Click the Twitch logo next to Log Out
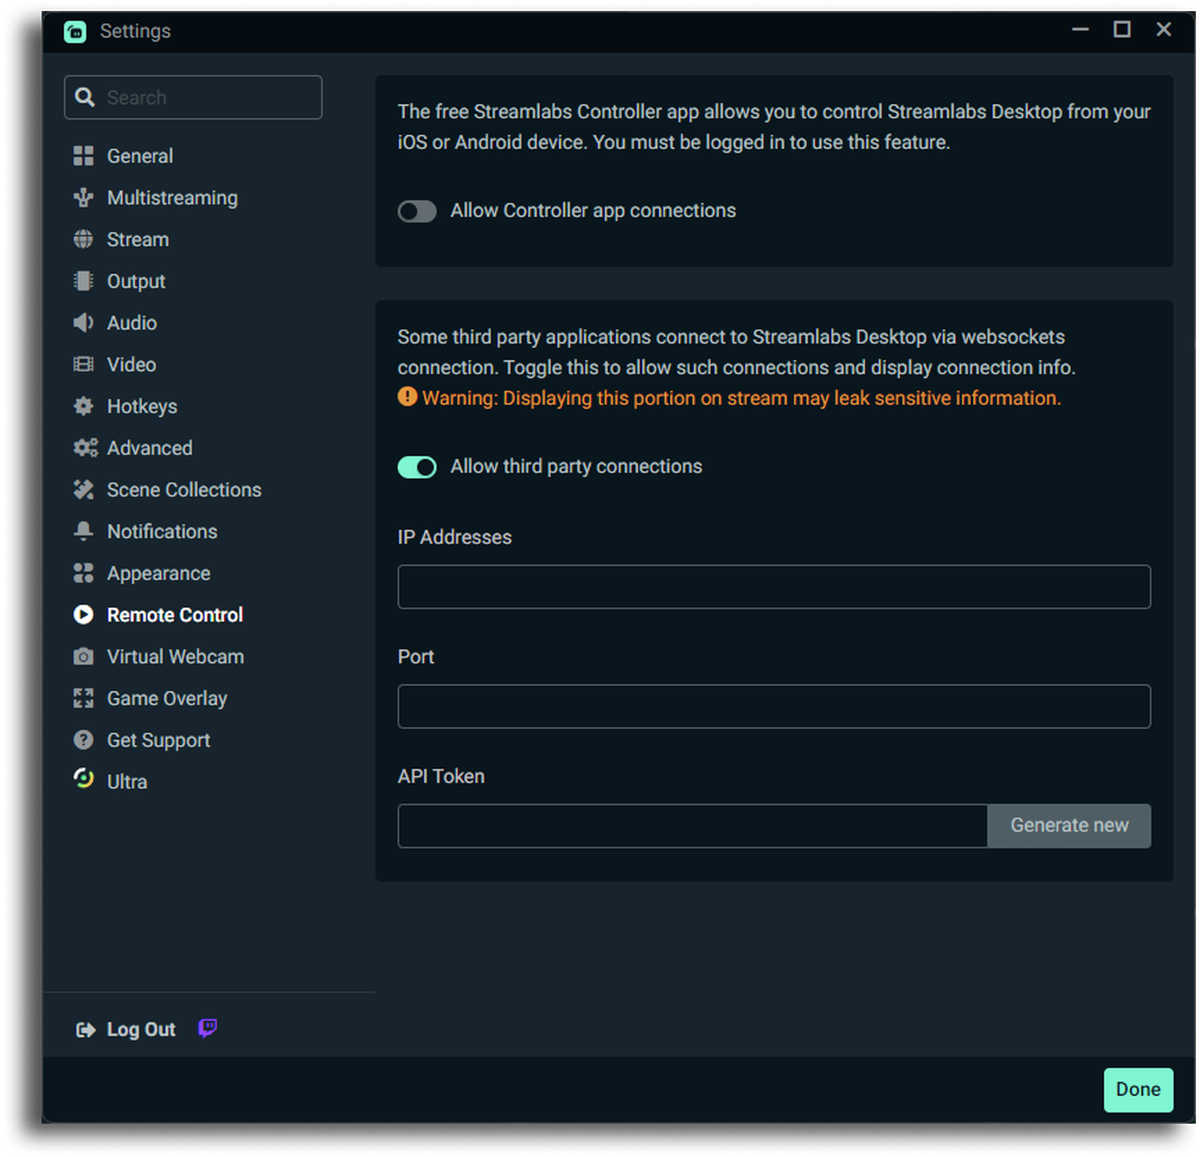Screen dimensions: 1200x1157 (207, 1028)
